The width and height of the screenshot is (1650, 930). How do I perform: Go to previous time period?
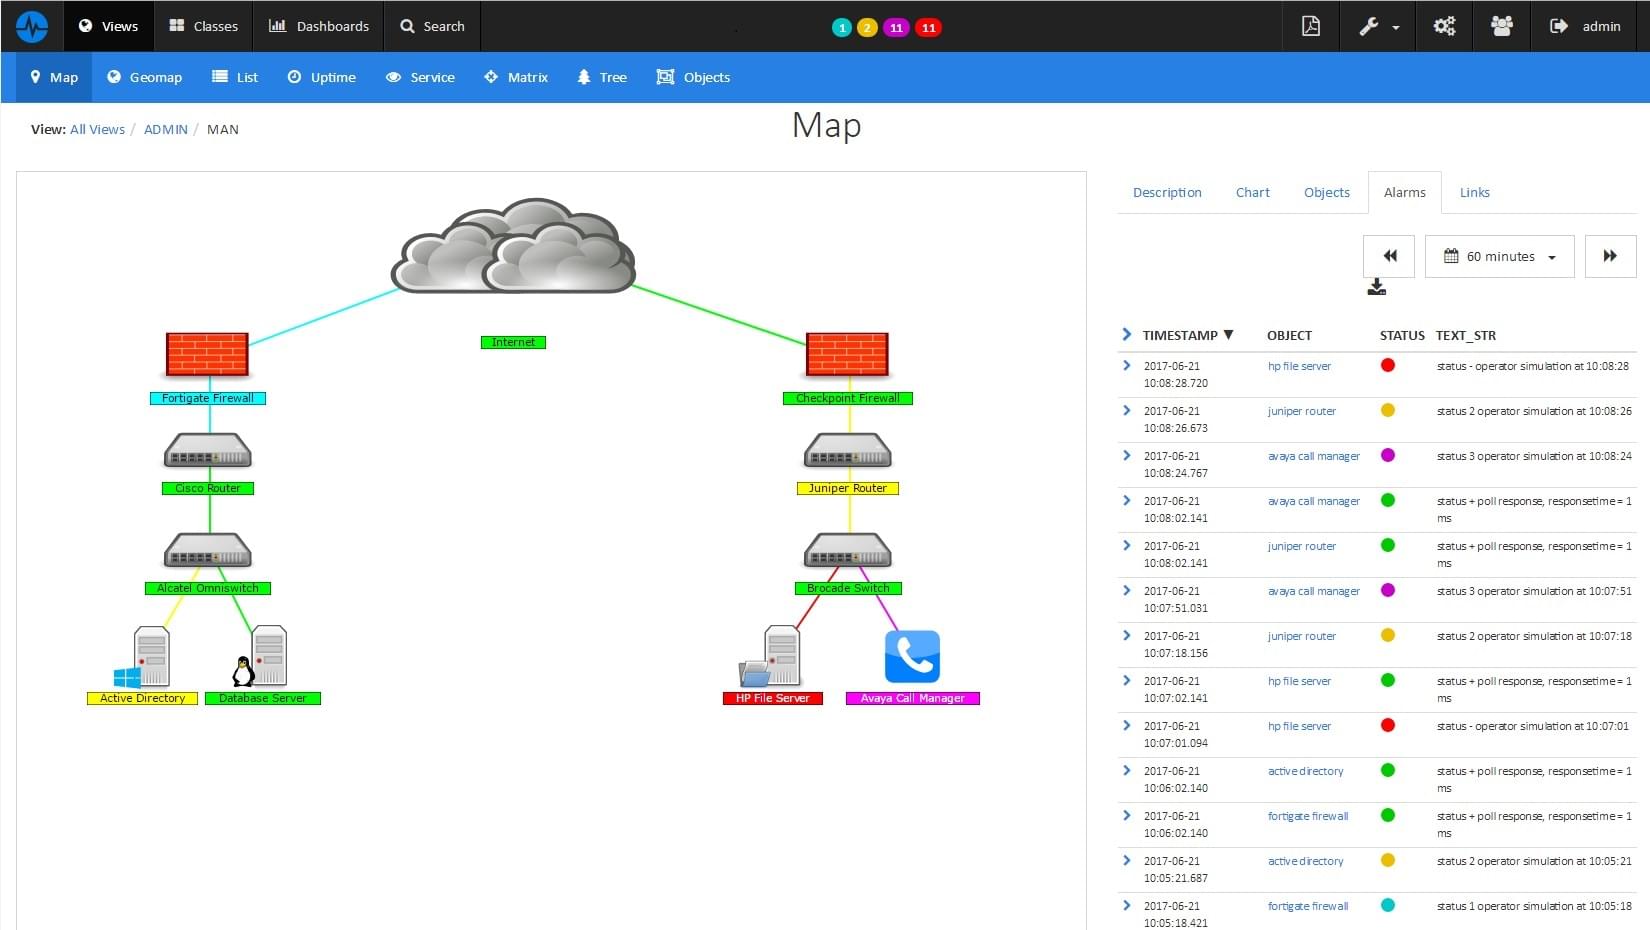coord(1389,256)
